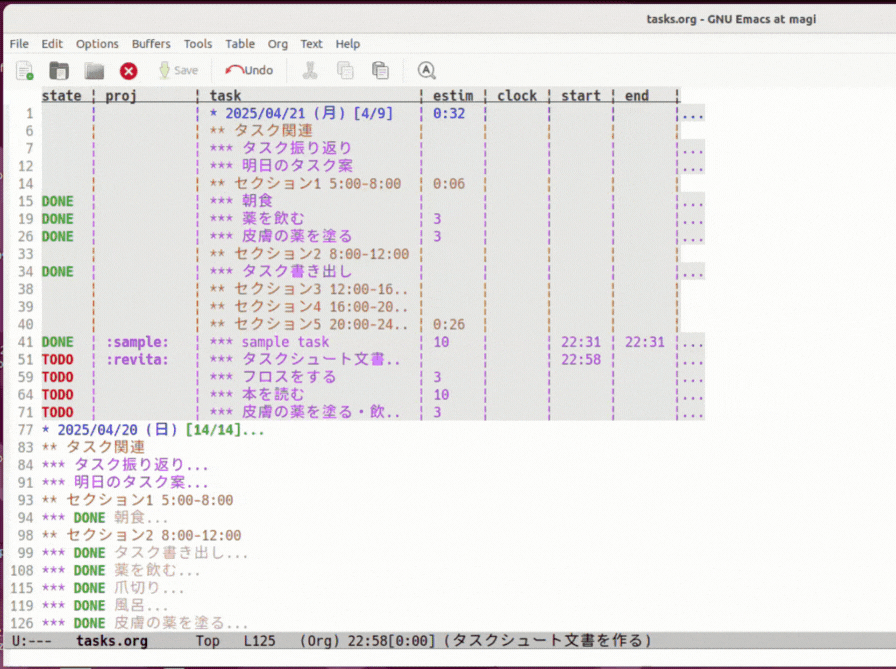Viewport: 896px width, 669px height.
Task: Open search with the magnifier toolbar icon
Action: [425, 70]
